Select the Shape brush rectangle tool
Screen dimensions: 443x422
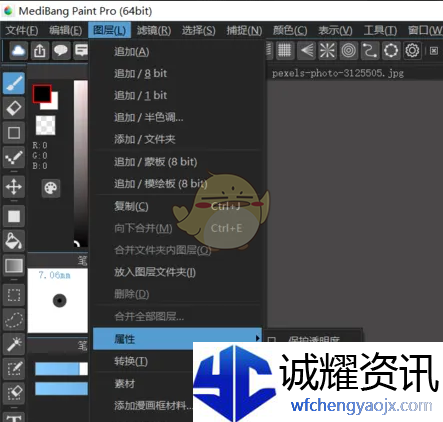[14, 133]
